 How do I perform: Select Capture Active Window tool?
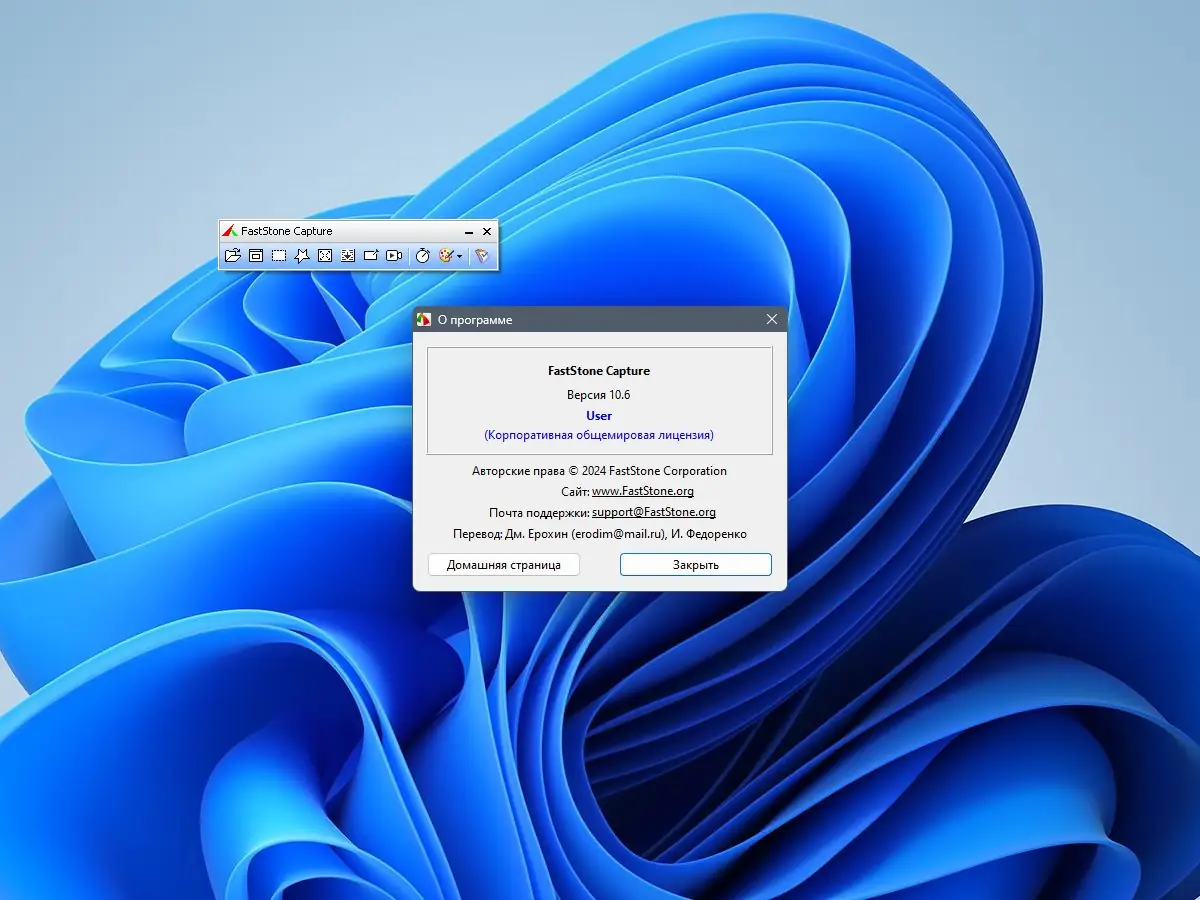click(x=256, y=256)
